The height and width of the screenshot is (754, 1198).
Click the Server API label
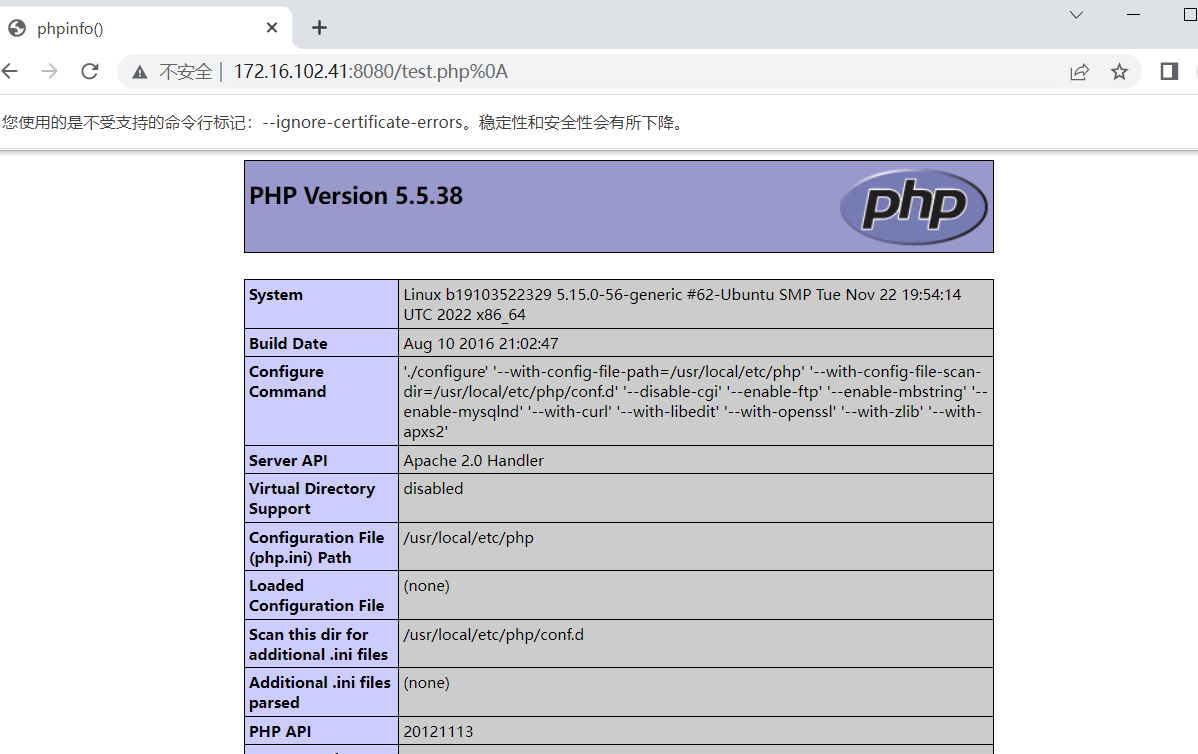coord(288,461)
